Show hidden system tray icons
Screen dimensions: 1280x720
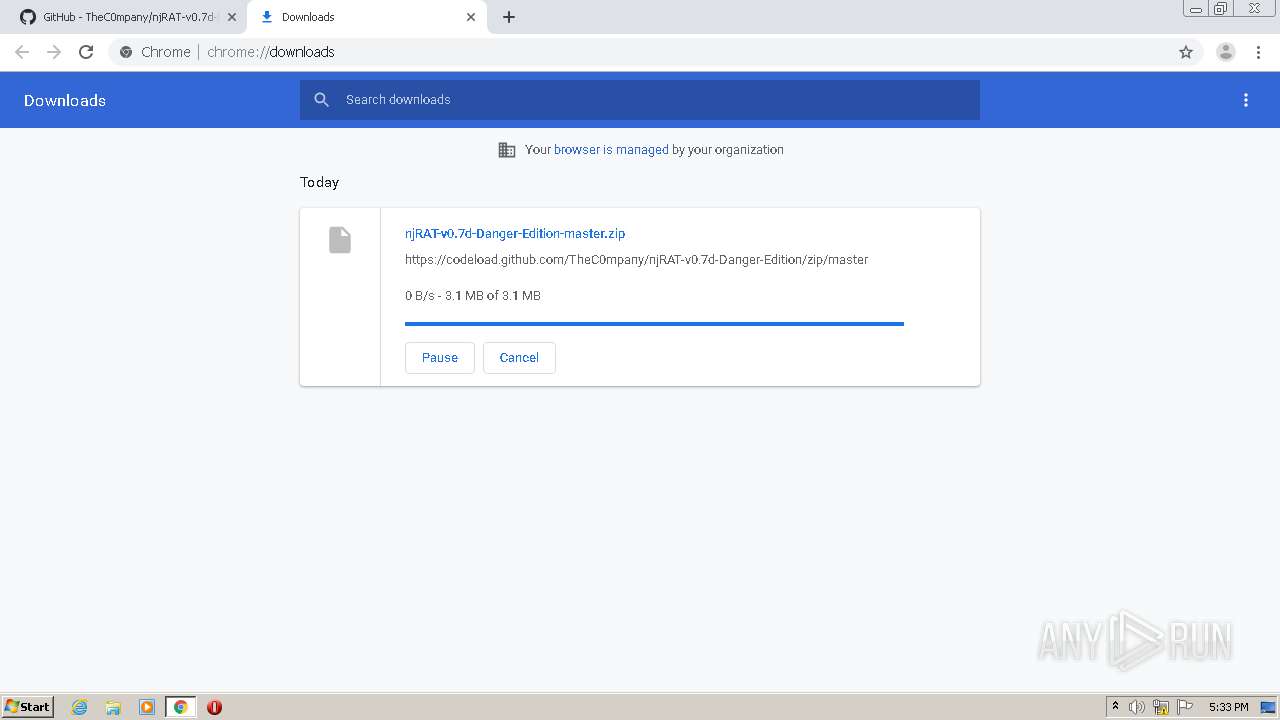(x=1115, y=707)
